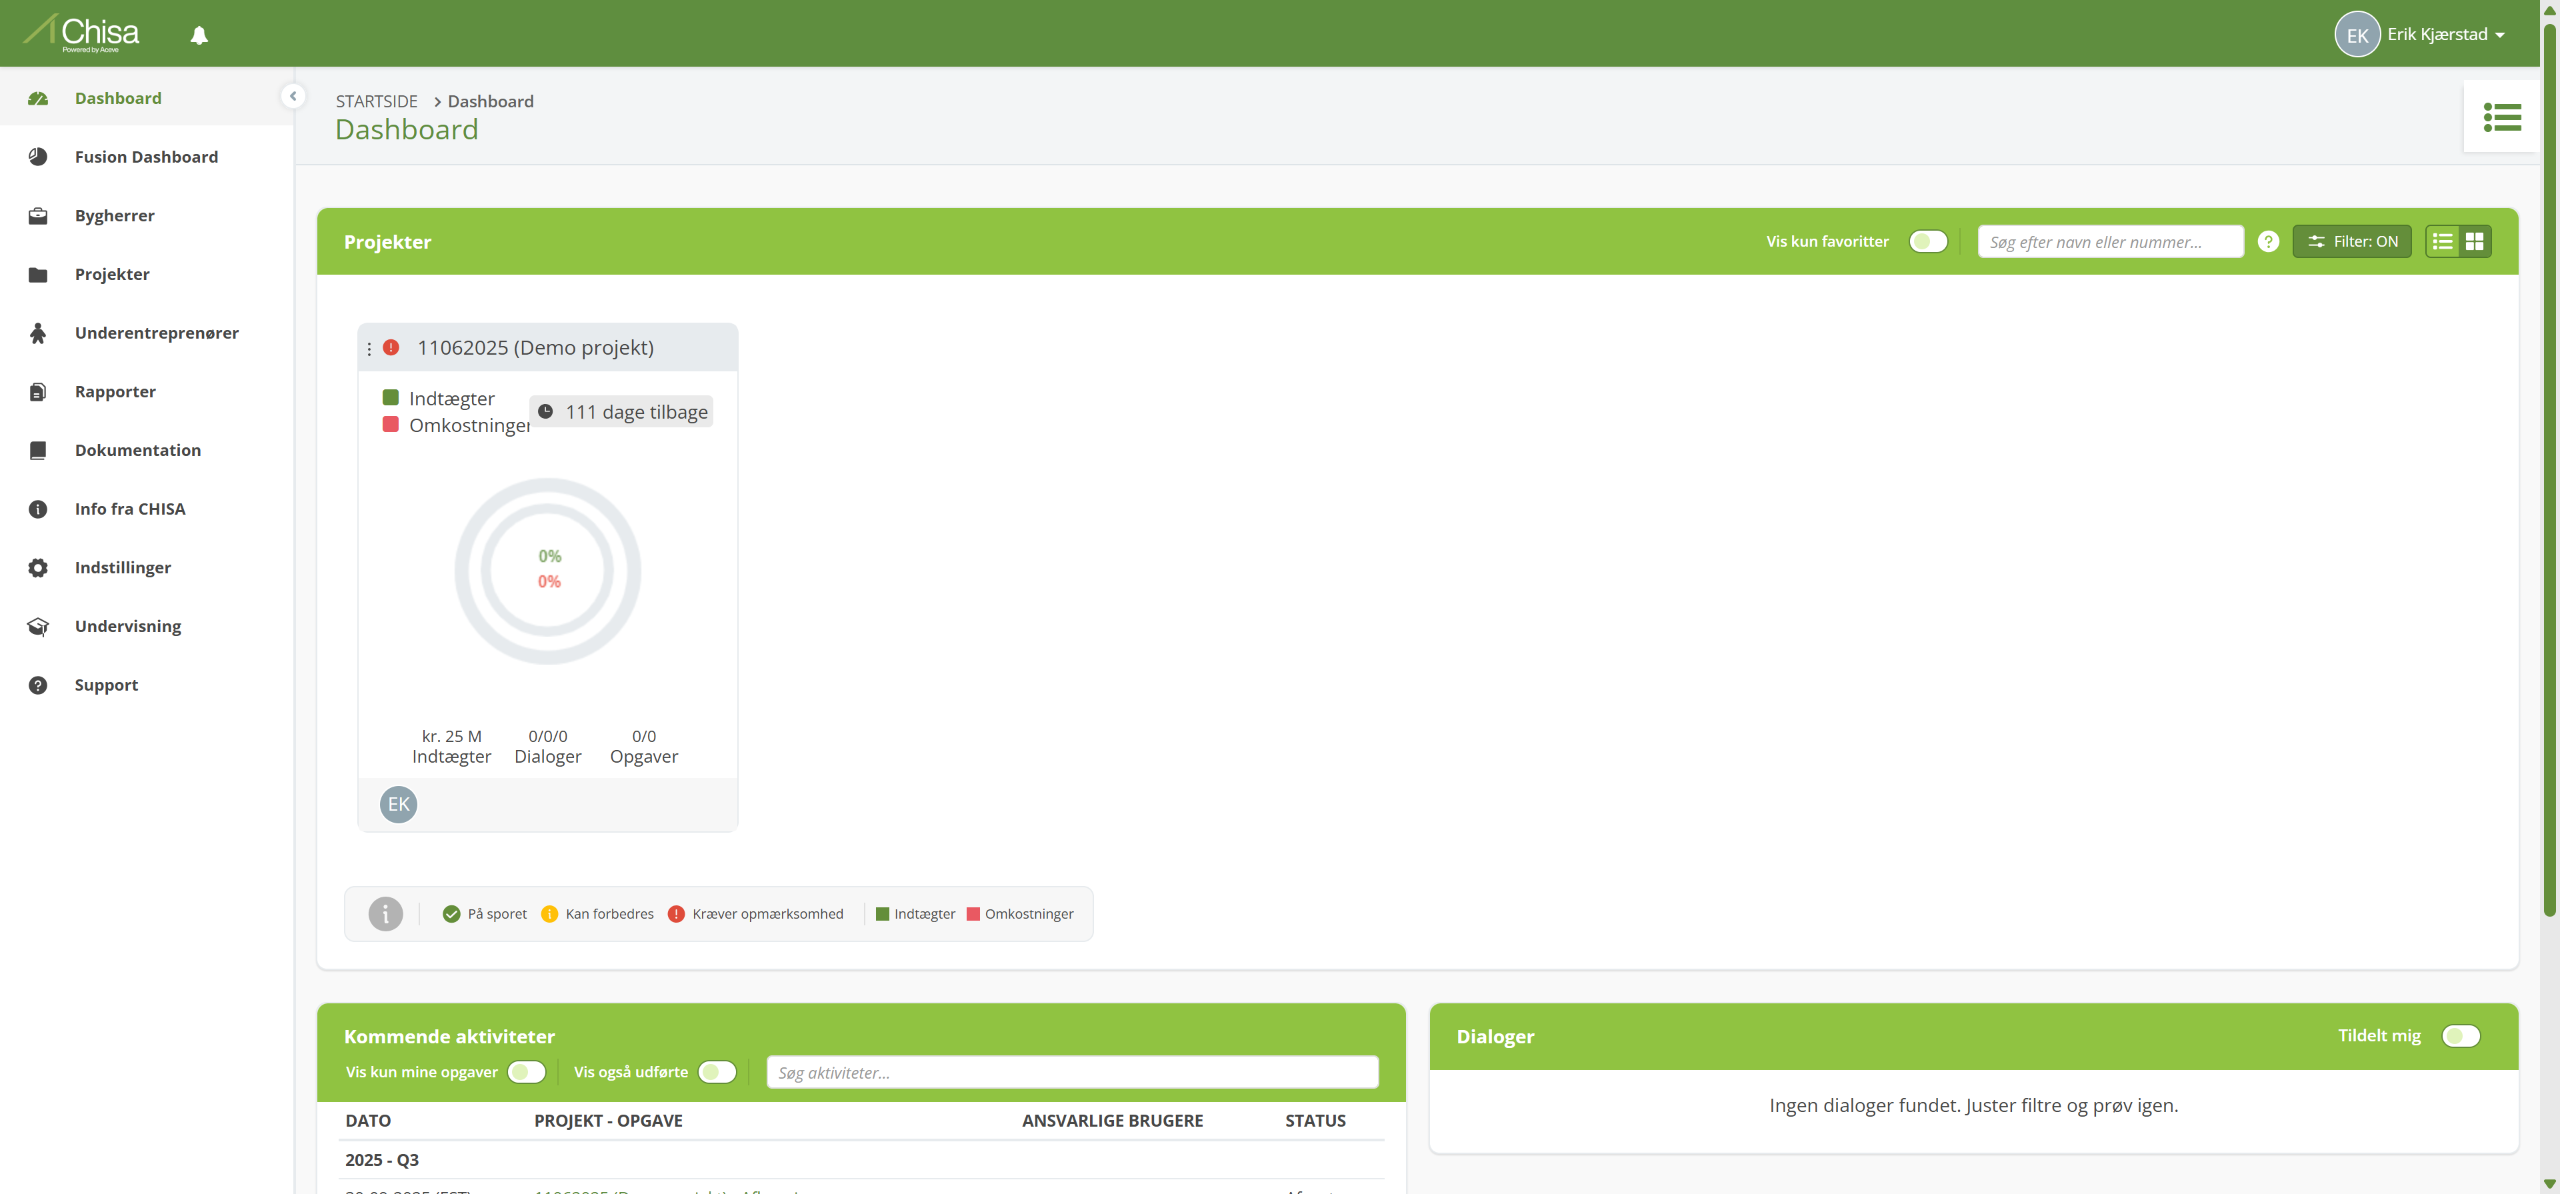Click the Filter: ON button

(x=2351, y=241)
